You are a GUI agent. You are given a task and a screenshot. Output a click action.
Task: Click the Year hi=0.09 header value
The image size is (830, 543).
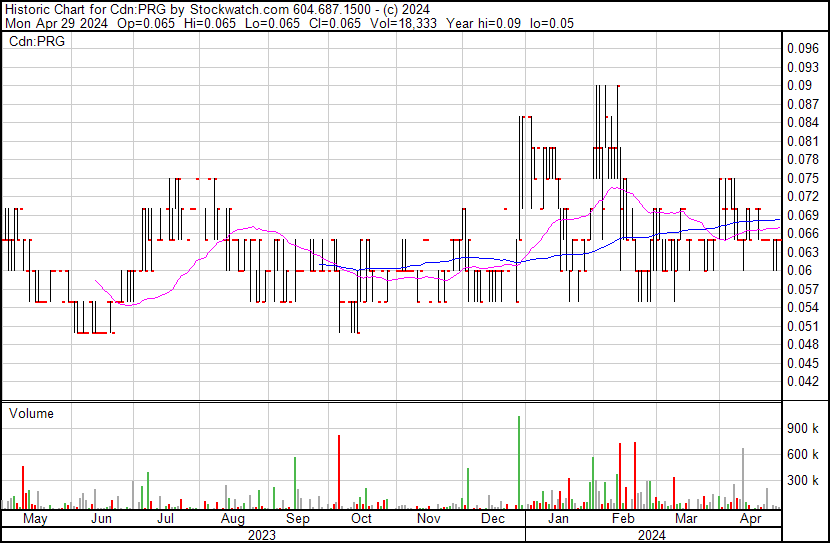point(484,23)
